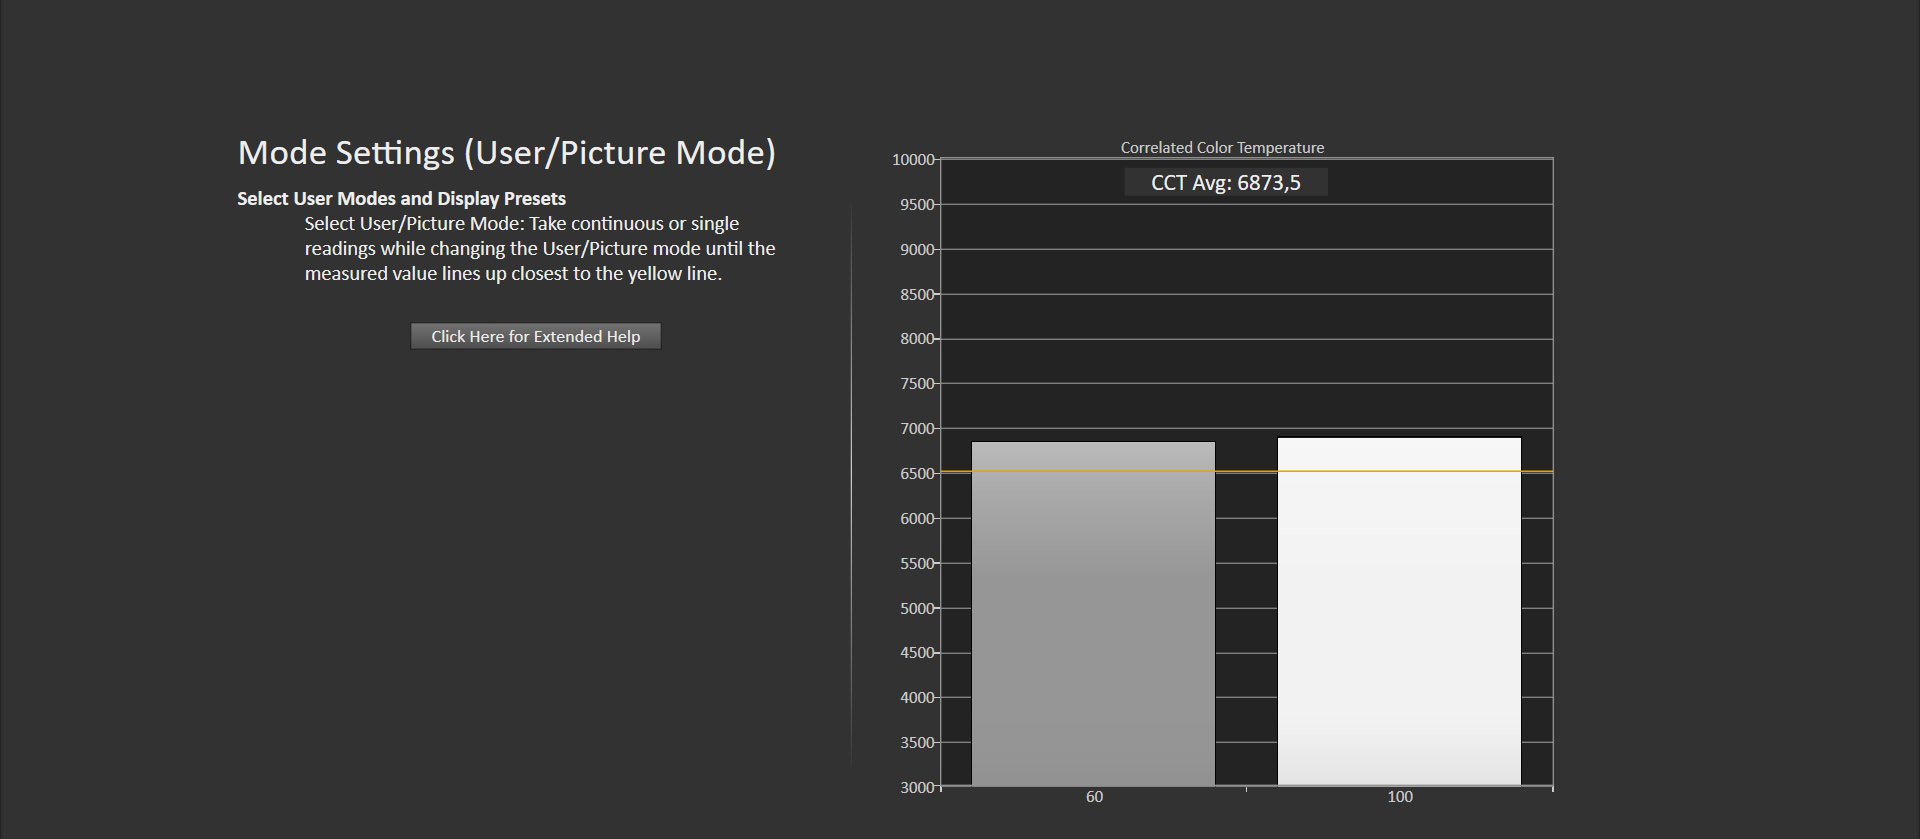Click the Correlated Color Temperature chart title
The width and height of the screenshot is (1920, 839).
[1222, 147]
